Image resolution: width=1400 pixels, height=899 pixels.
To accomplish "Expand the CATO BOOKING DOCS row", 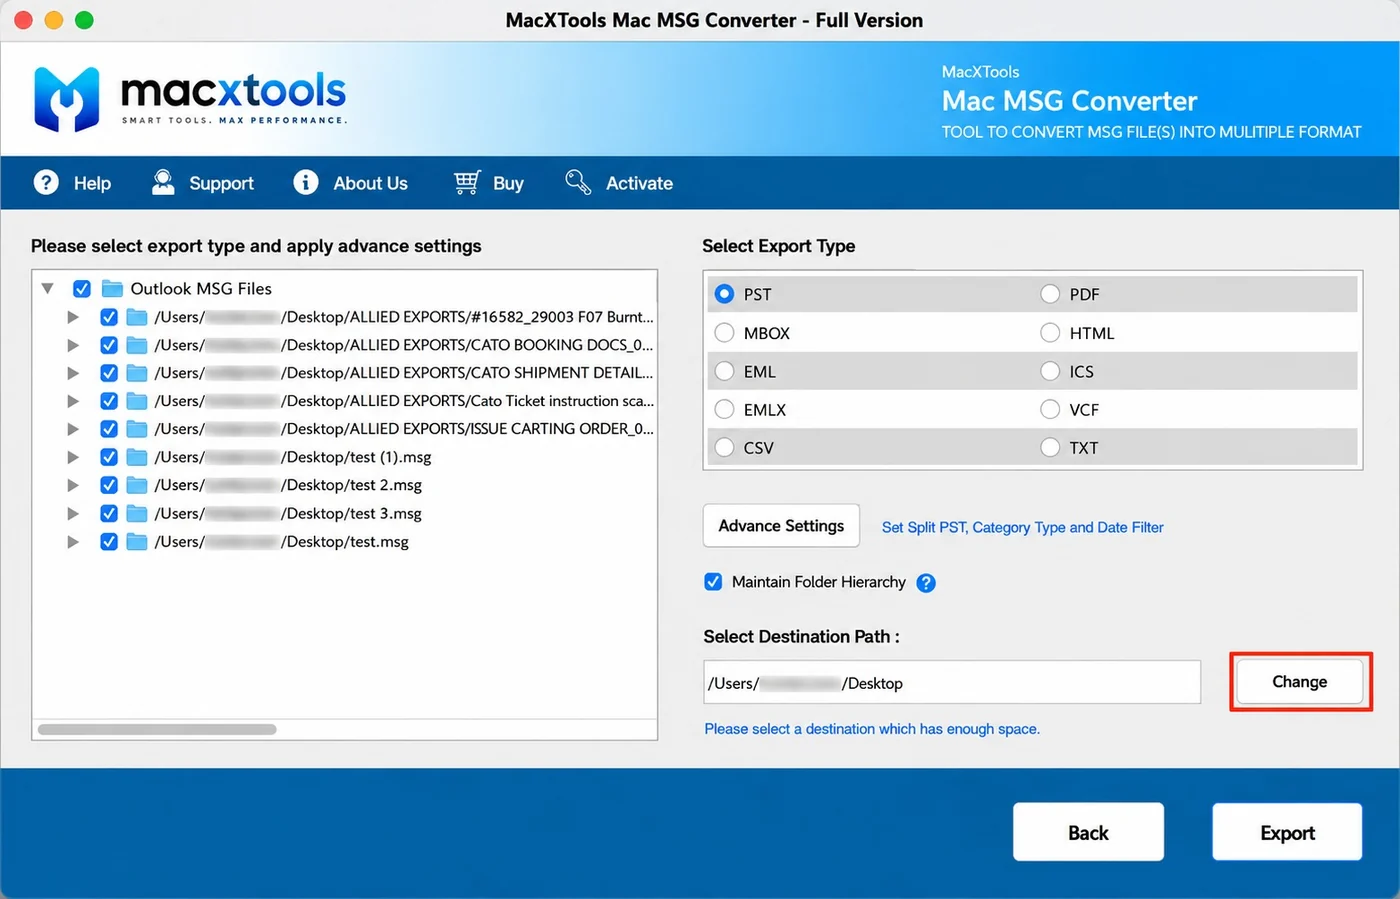I will pyautogui.click(x=73, y=345).
